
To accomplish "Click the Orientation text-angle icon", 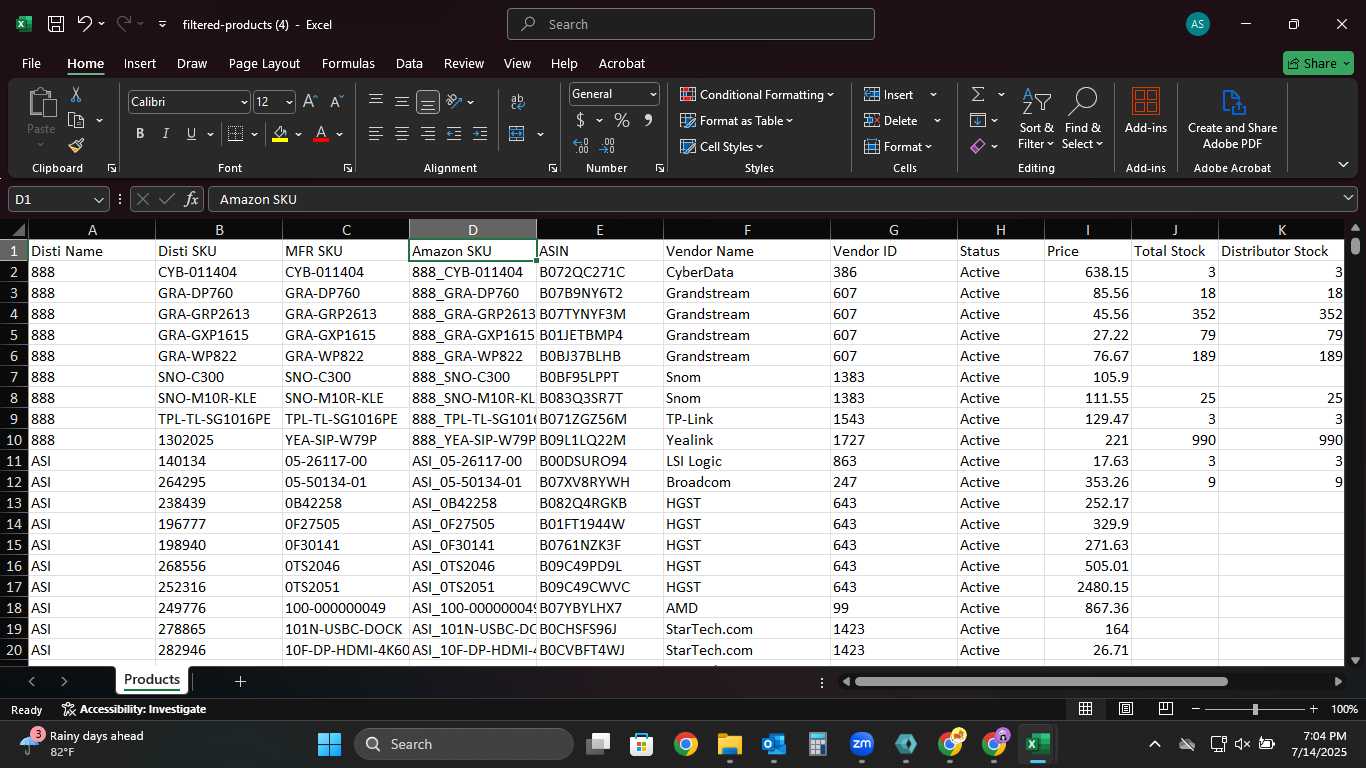I will click(454, 101).
